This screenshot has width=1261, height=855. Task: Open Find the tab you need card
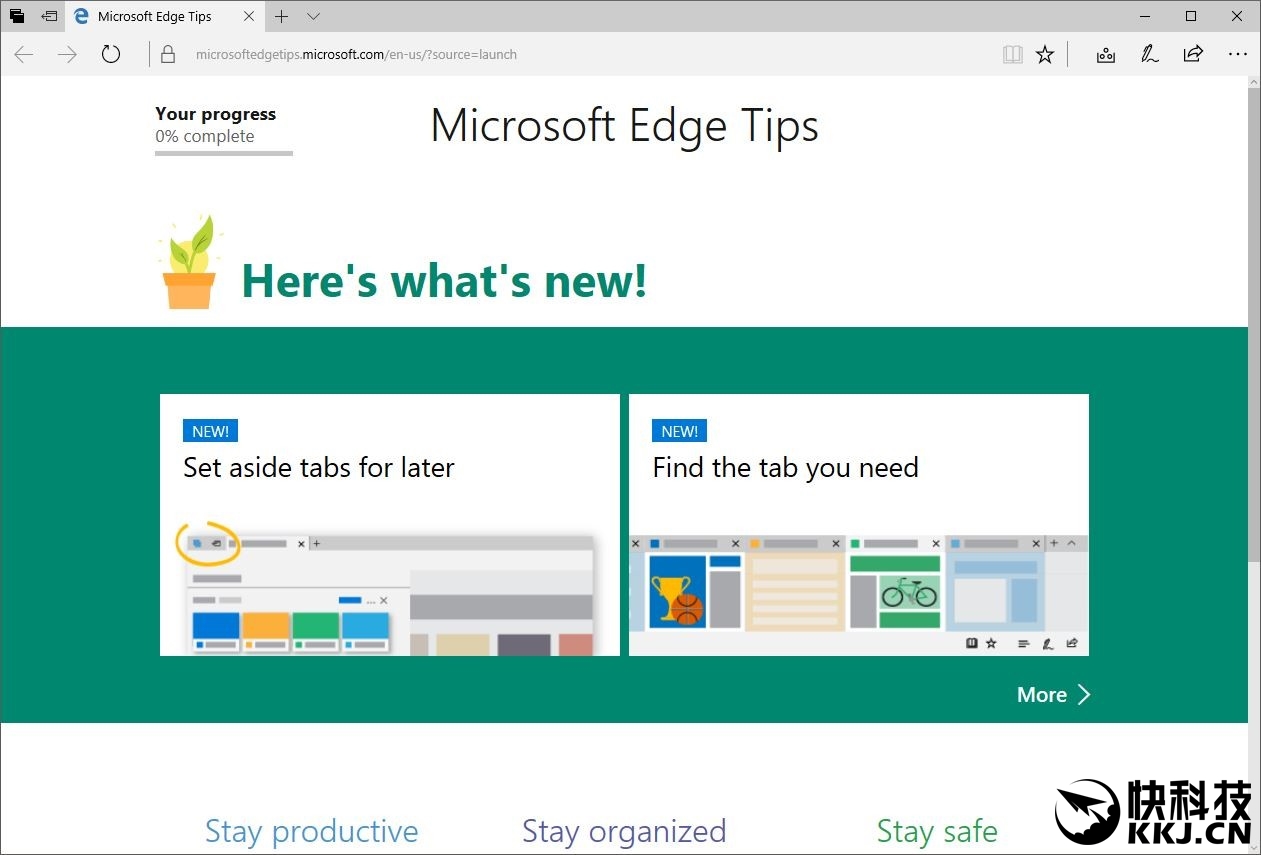(859, 525)
